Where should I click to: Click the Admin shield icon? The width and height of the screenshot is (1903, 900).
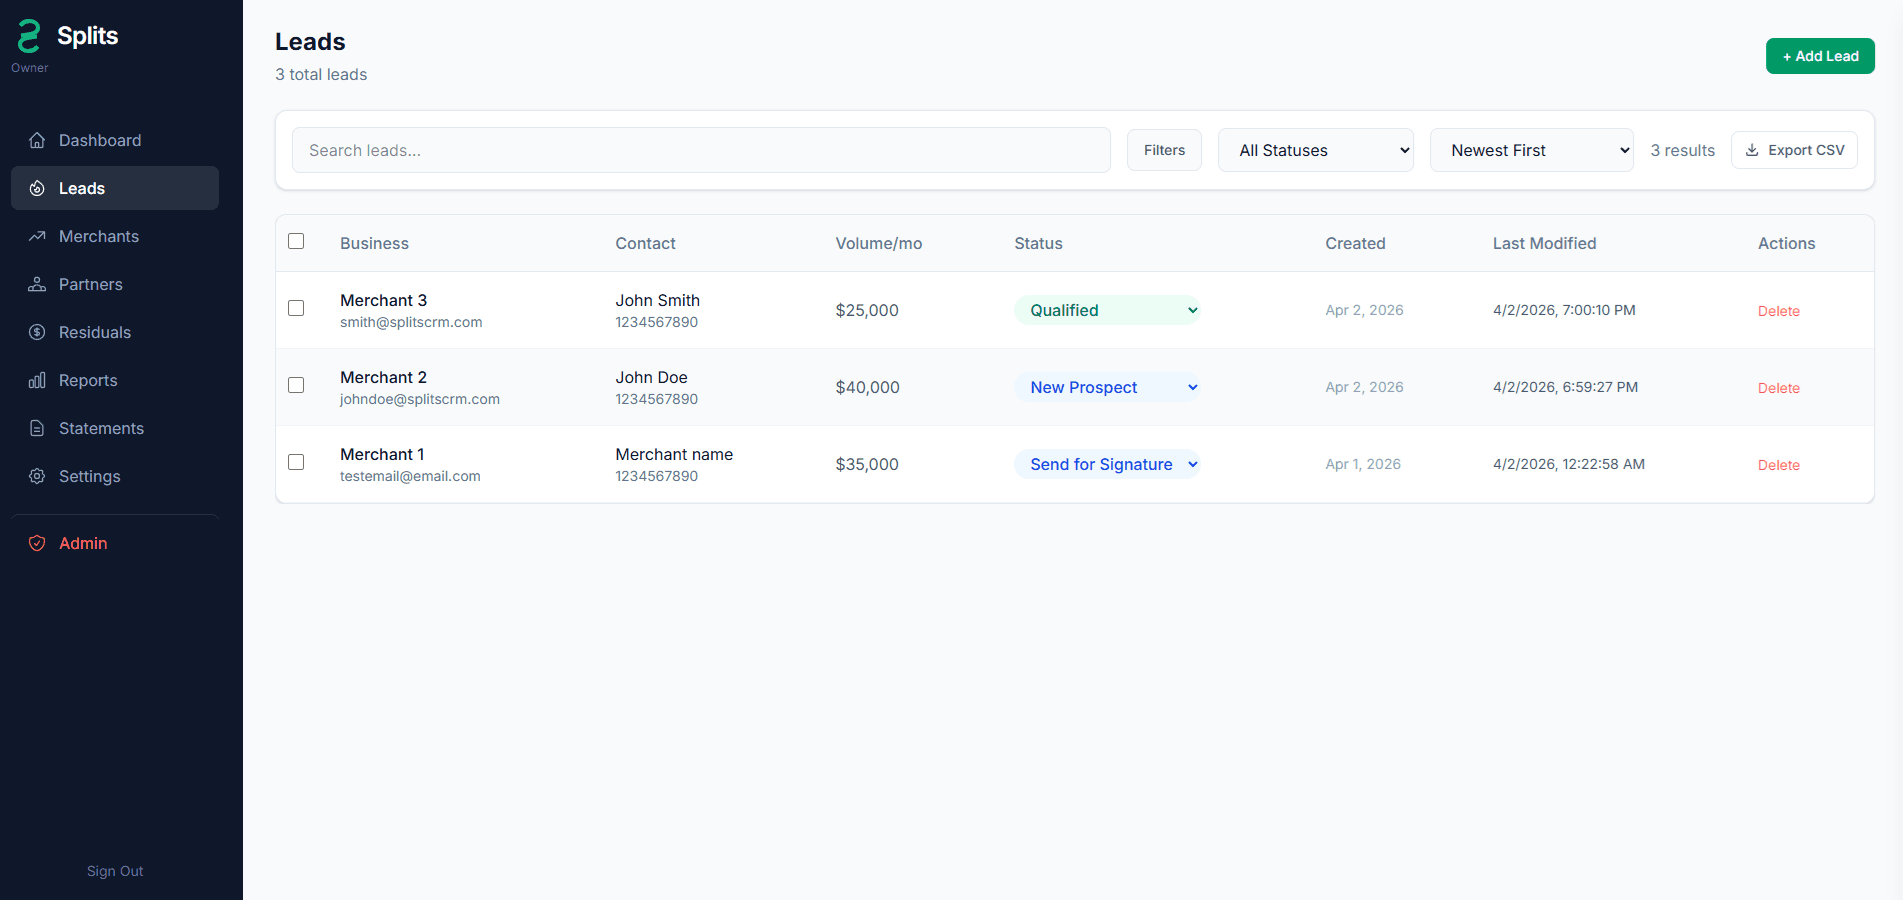(x=37, y=543)
